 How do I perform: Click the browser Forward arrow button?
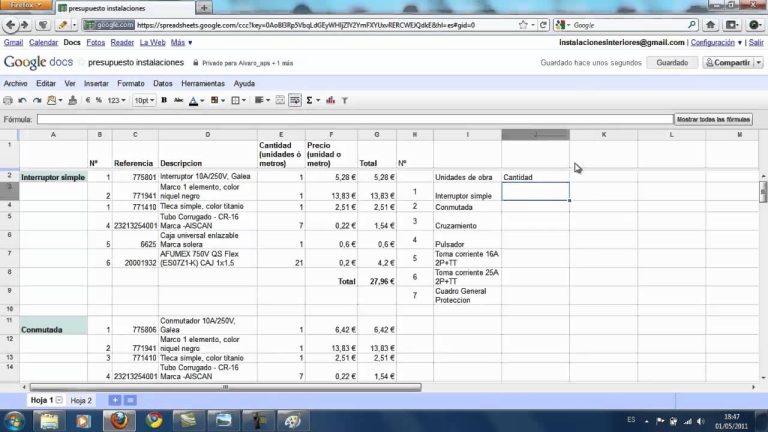pos(24,25)
